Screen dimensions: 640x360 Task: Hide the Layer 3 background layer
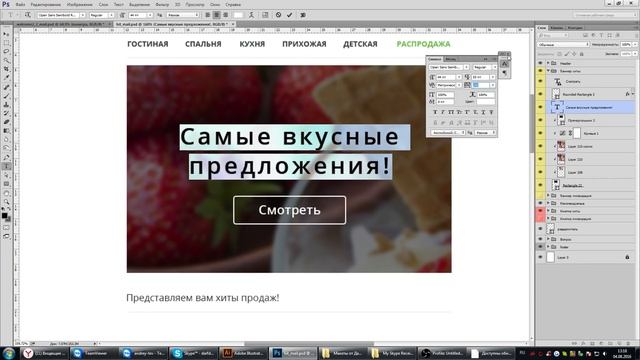tap(540, 258)
